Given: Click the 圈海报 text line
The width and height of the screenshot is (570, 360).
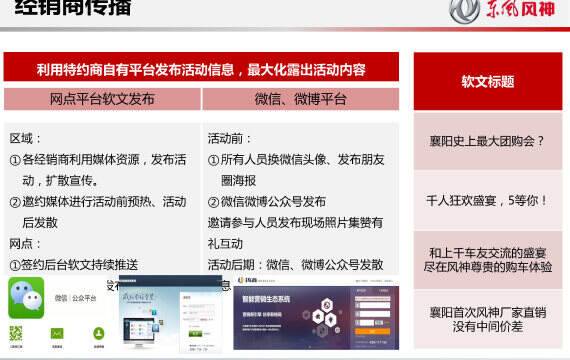Looking at the screenshot, I should pos(238,181).
